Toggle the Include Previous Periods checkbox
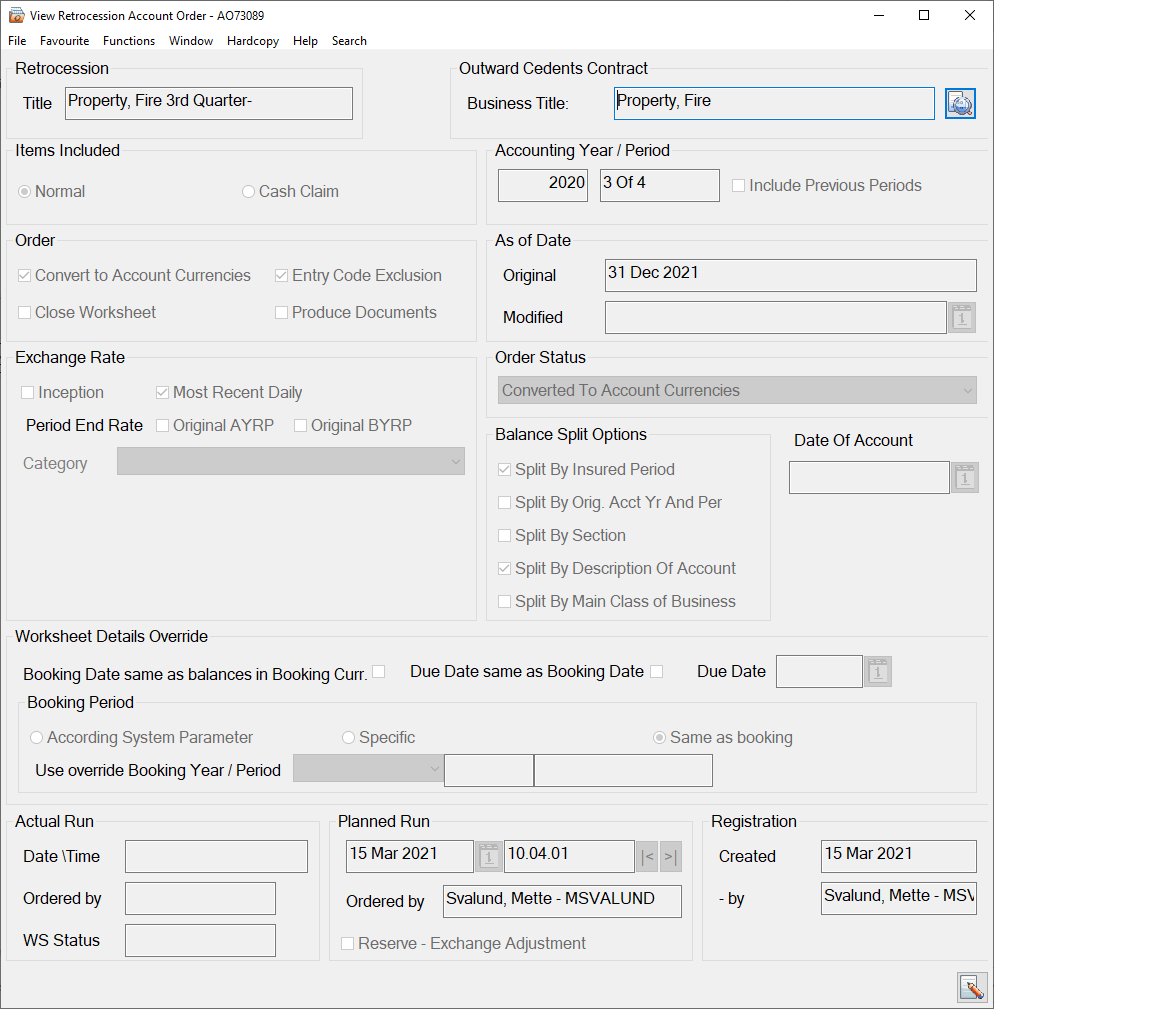The width and height of the screenshot is (1152, 1009). pyautogui.click(x=739, y=186)
